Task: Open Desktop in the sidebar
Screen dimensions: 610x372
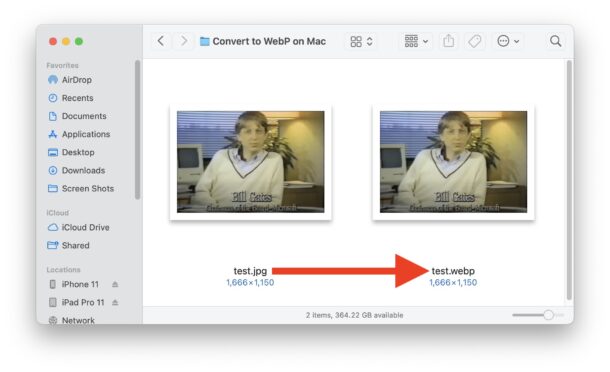Action: 78,152
